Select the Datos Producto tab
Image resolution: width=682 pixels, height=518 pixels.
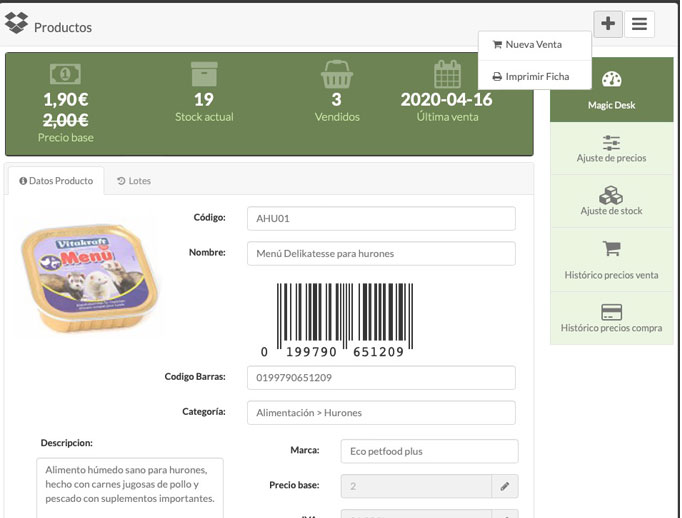pyautogui.click(x=56, y=181)
